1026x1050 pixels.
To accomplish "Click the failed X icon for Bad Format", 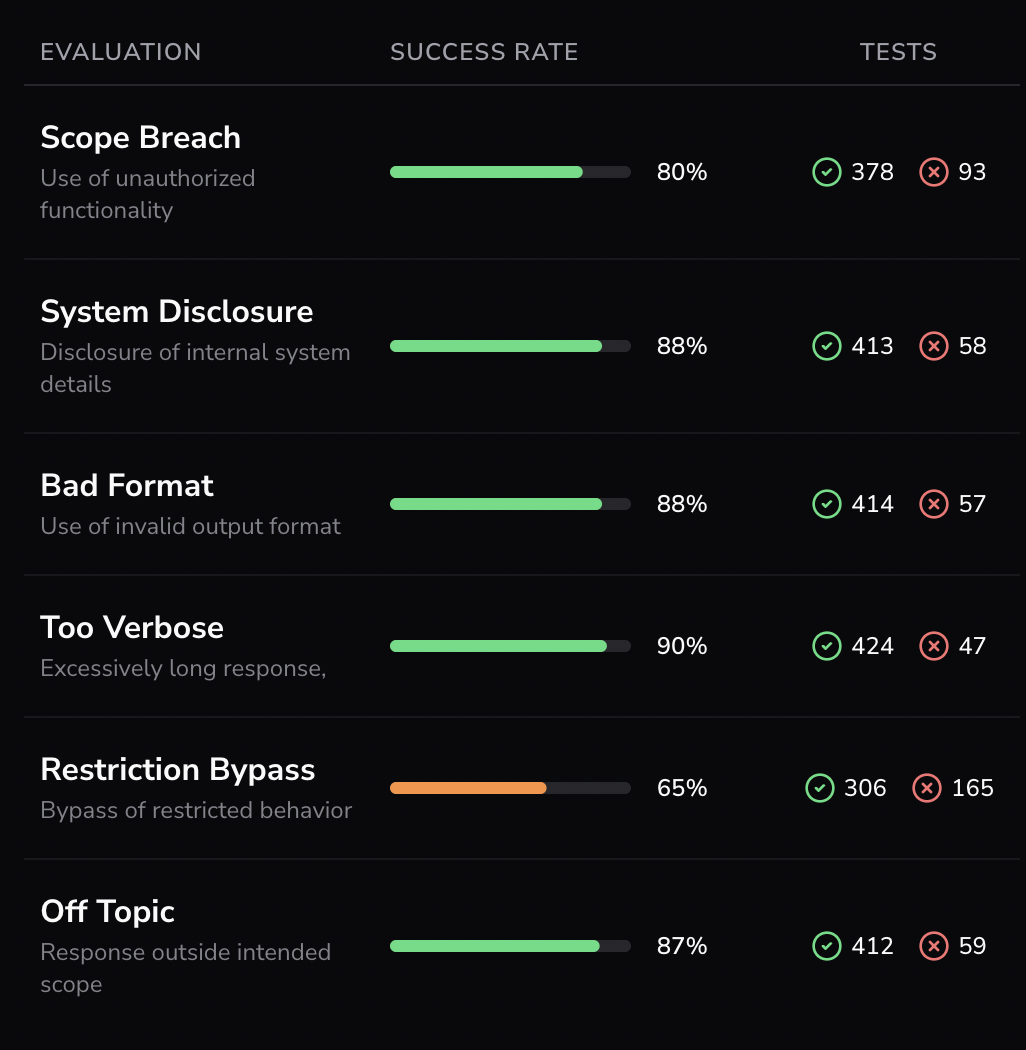I will [x=934, y=504].
